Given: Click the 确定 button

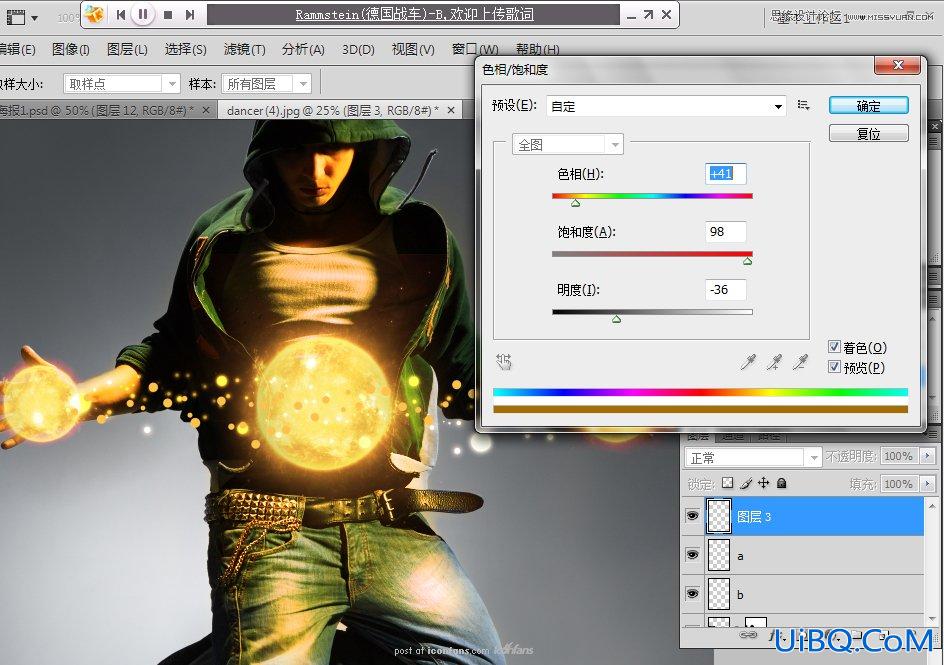Looking at the screenshot, I should [x=868, y=106].
